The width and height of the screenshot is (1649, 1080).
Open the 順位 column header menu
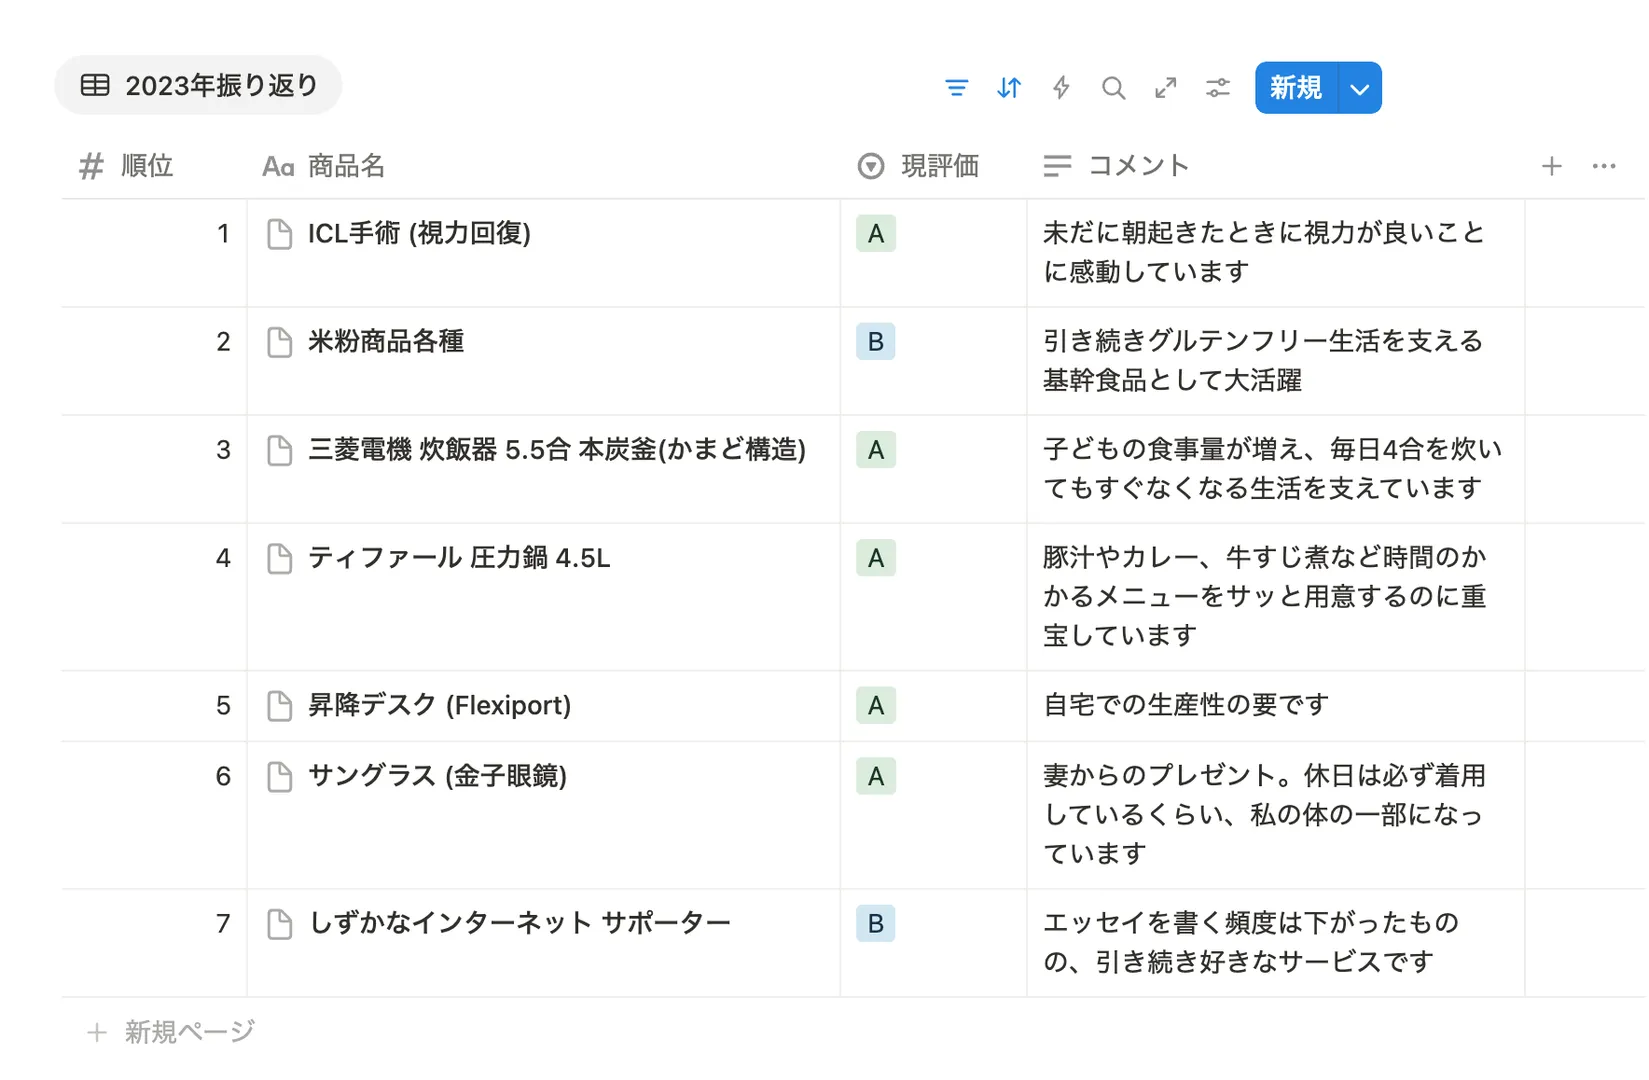coord(127,166)
